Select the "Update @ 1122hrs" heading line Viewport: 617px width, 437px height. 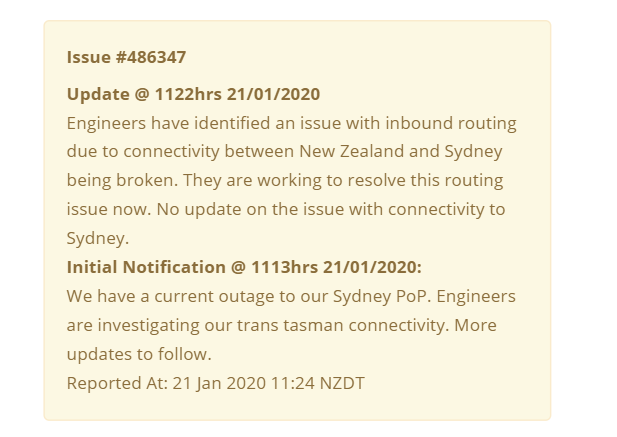(x=193, y=94)
